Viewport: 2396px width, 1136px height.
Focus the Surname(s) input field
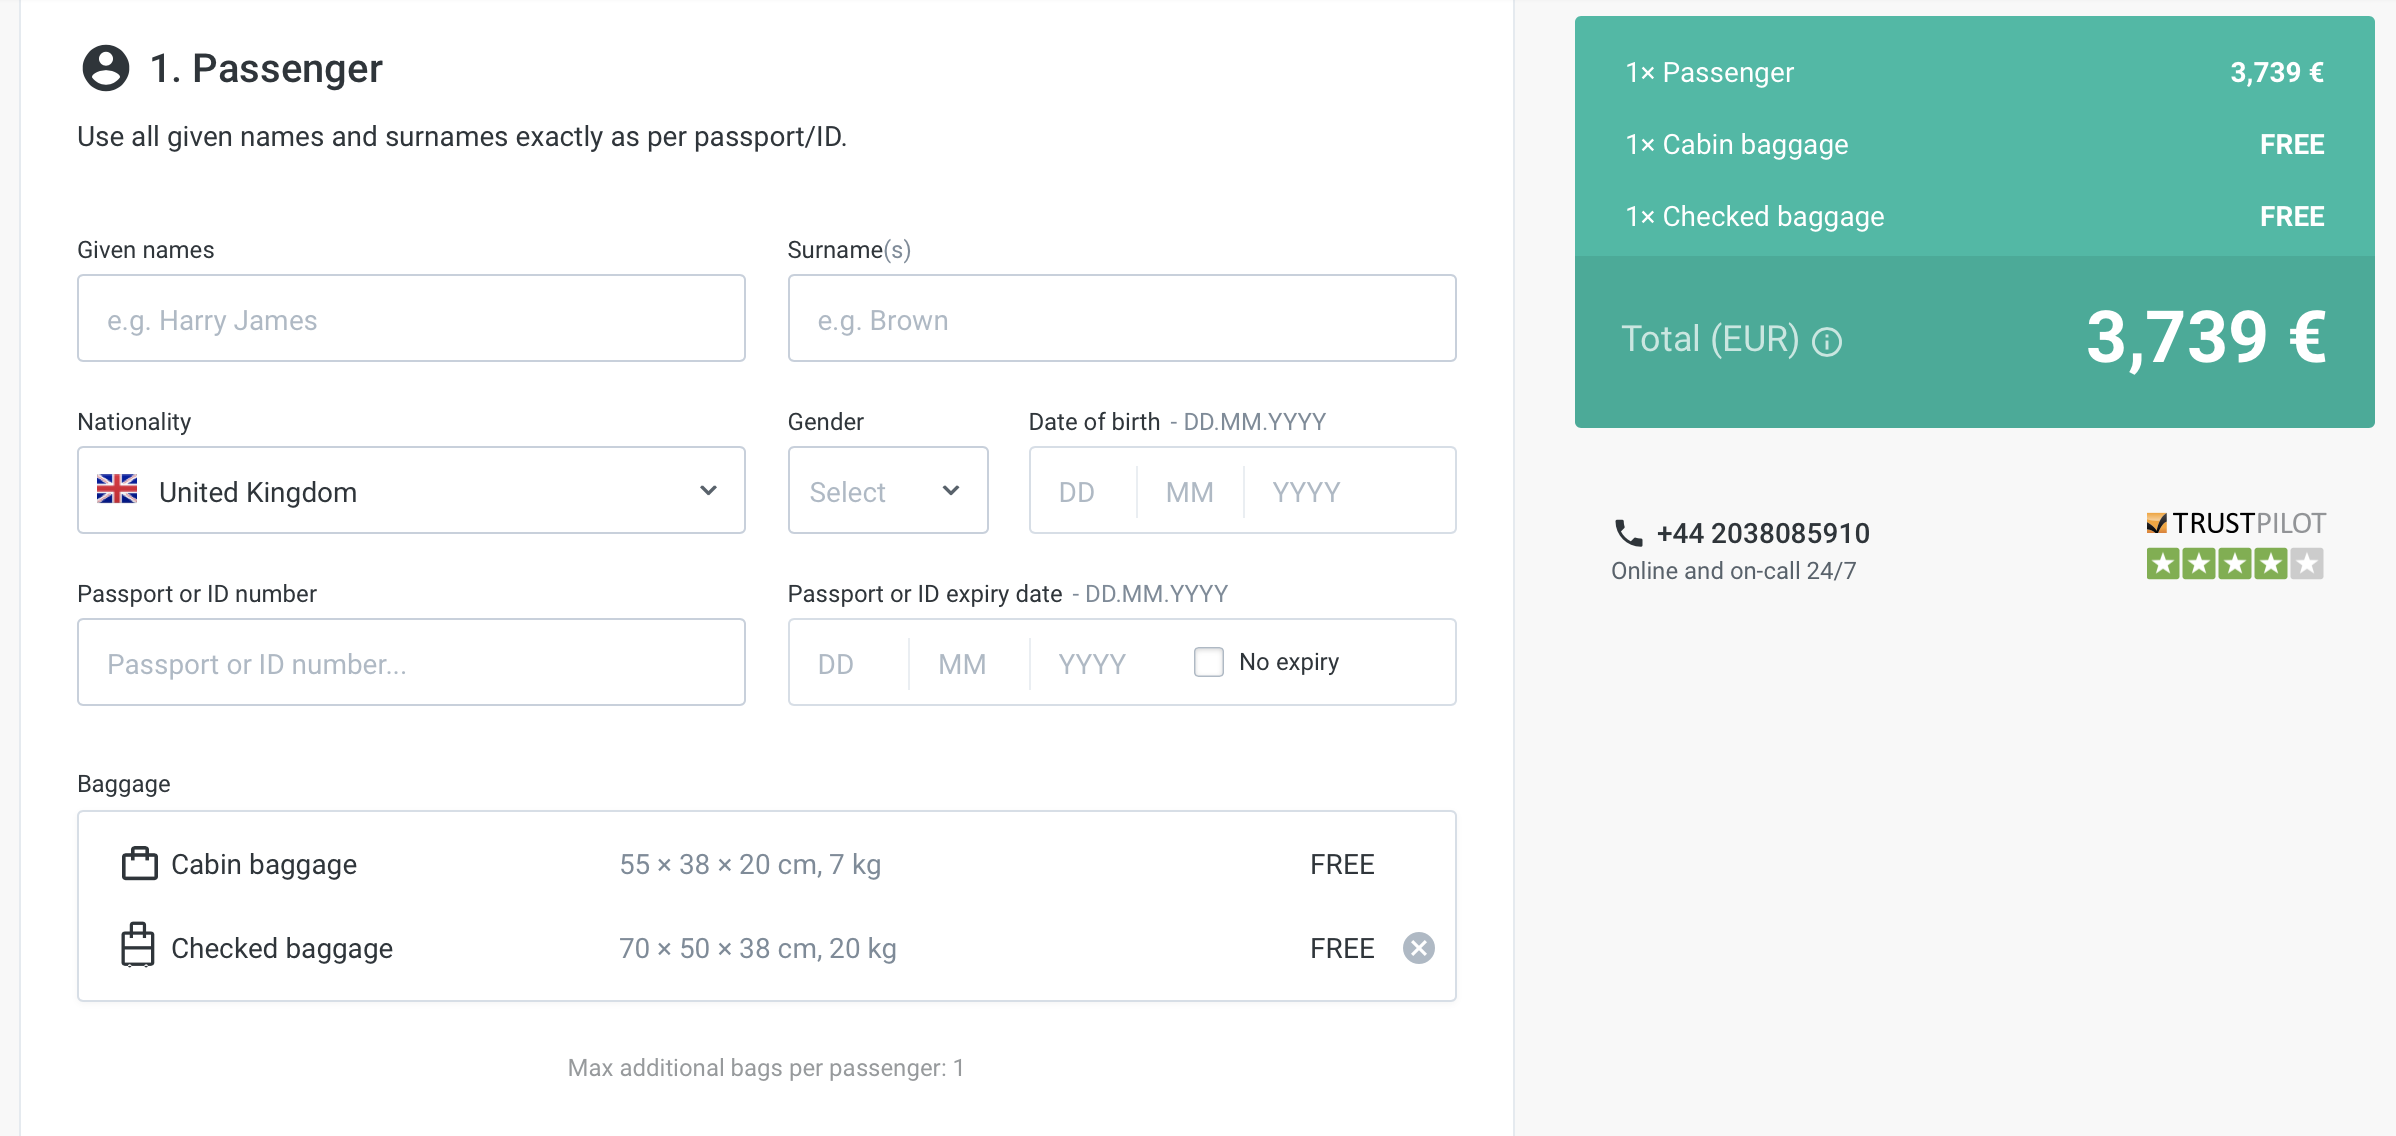click(x=1121, y=319)
